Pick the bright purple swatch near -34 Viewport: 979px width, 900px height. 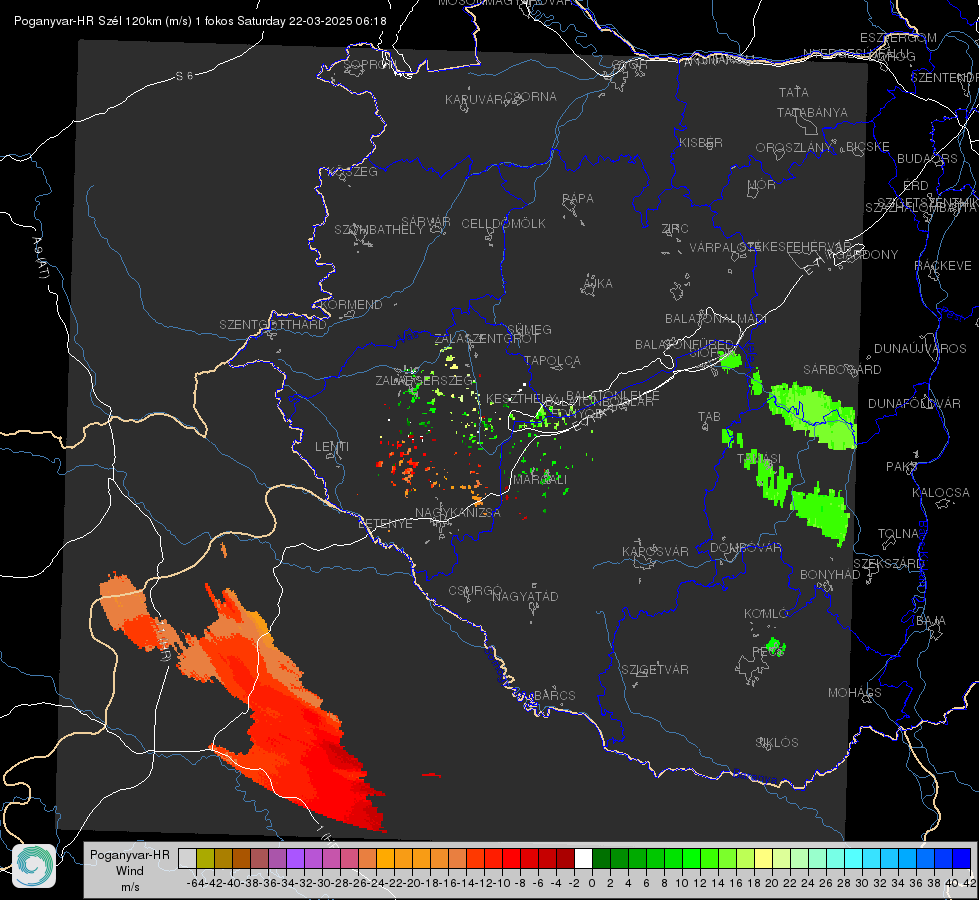point(295,858)
